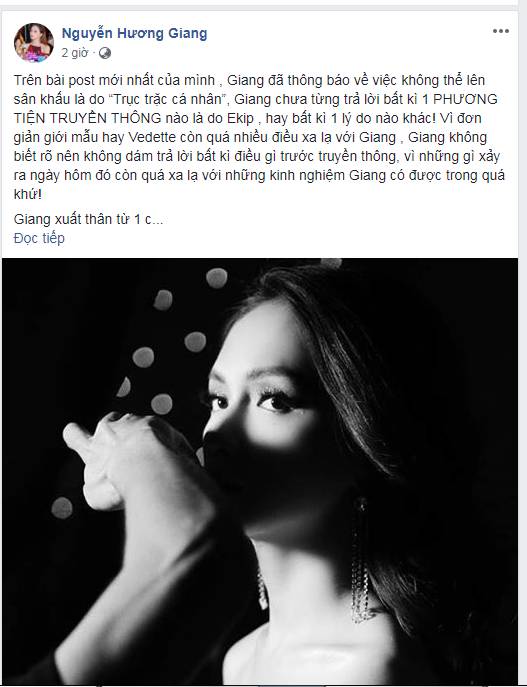Open the three-dot post options menu
Viewport: 527px width, 687px height.
[x=500, y=31]
